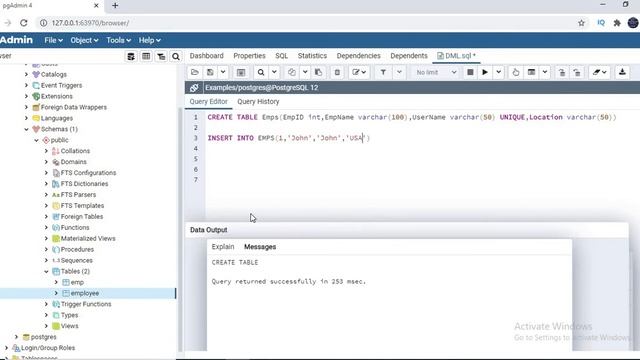Click the browser address bar URL
The width and height of the screenshot is (640, 360).
click(90, 23)
